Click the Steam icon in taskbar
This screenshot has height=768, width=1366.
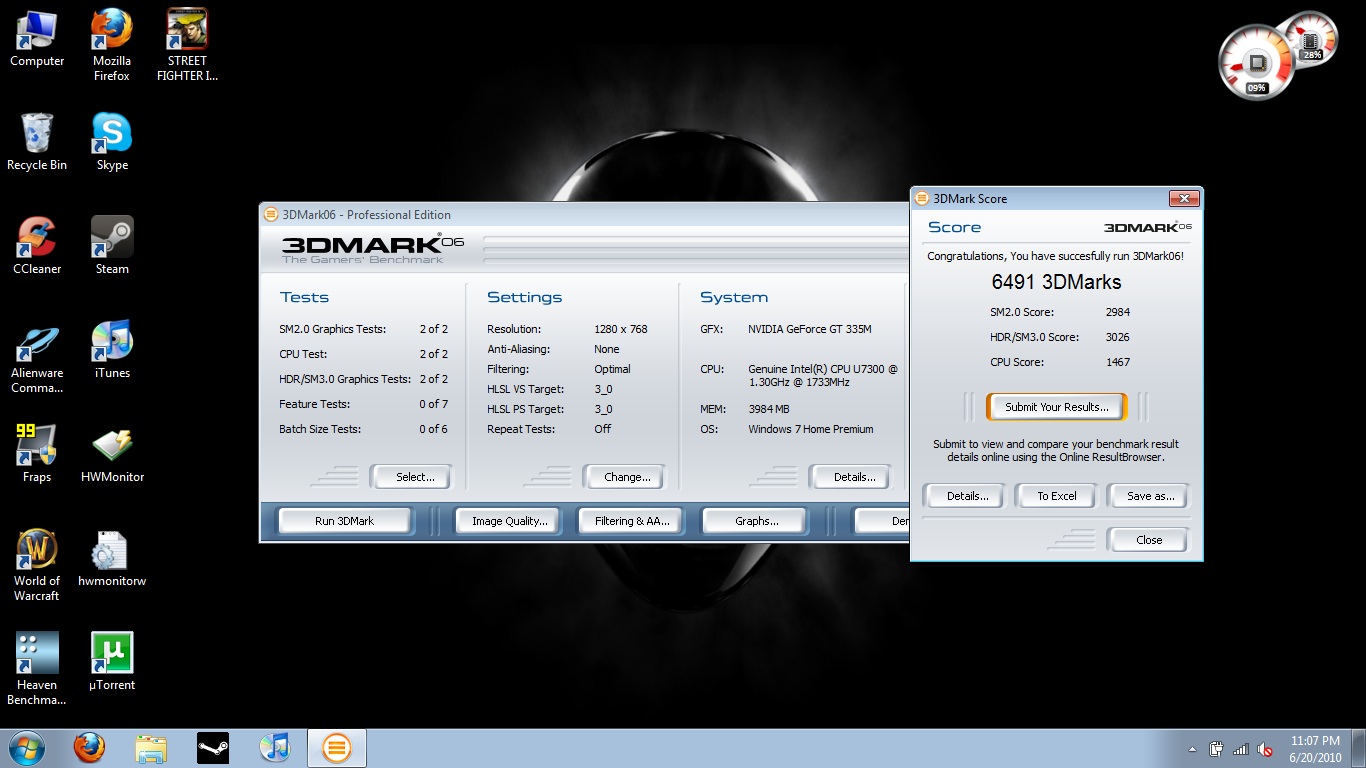coord(213,748)
